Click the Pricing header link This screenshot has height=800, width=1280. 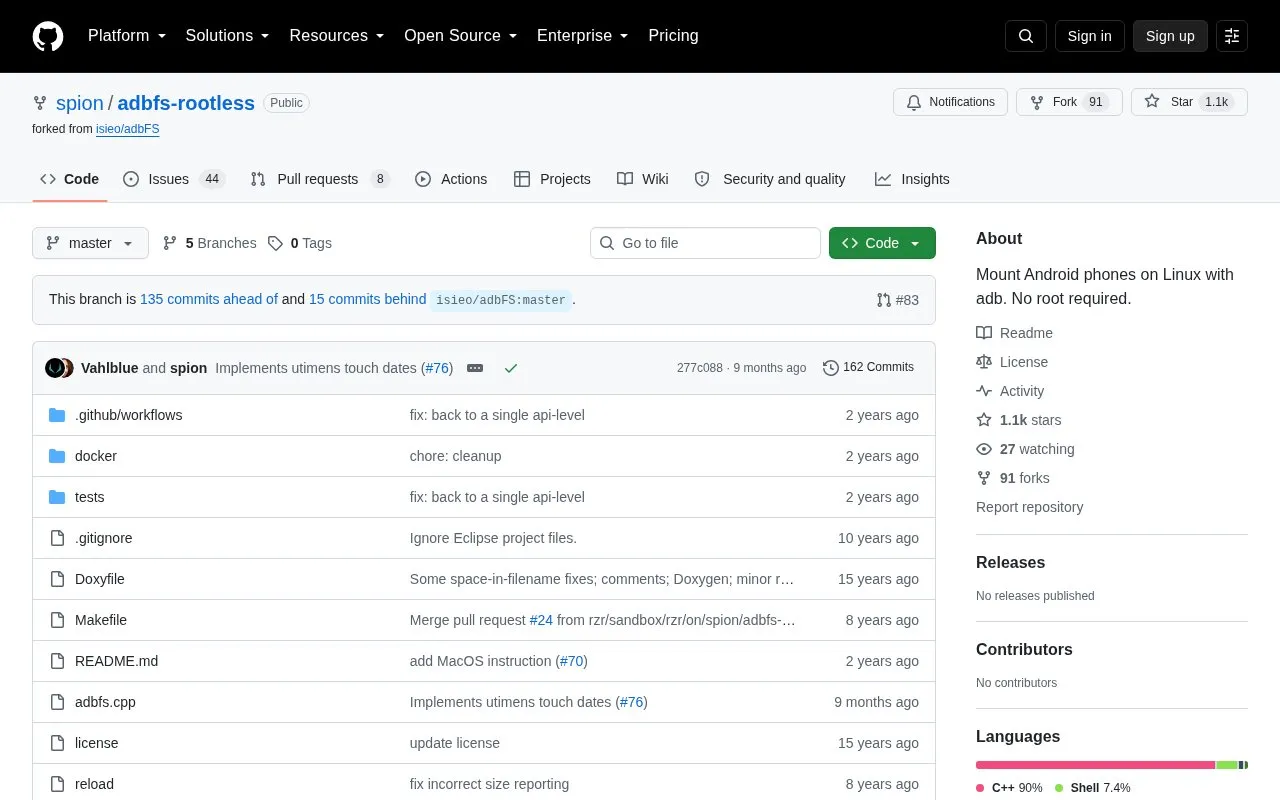(673, 36)
